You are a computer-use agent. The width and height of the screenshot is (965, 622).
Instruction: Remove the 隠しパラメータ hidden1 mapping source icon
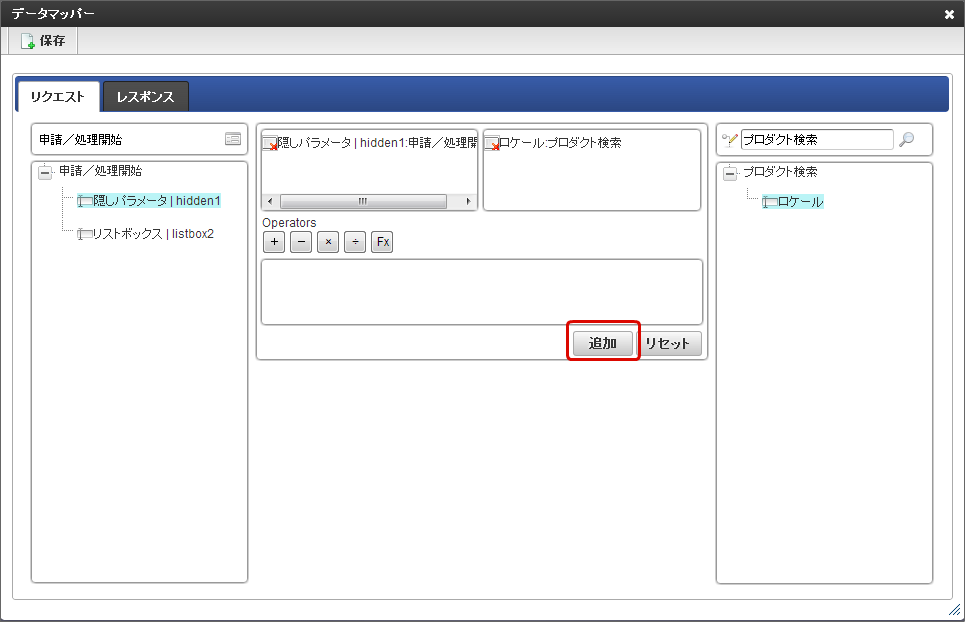coord(270,144)
